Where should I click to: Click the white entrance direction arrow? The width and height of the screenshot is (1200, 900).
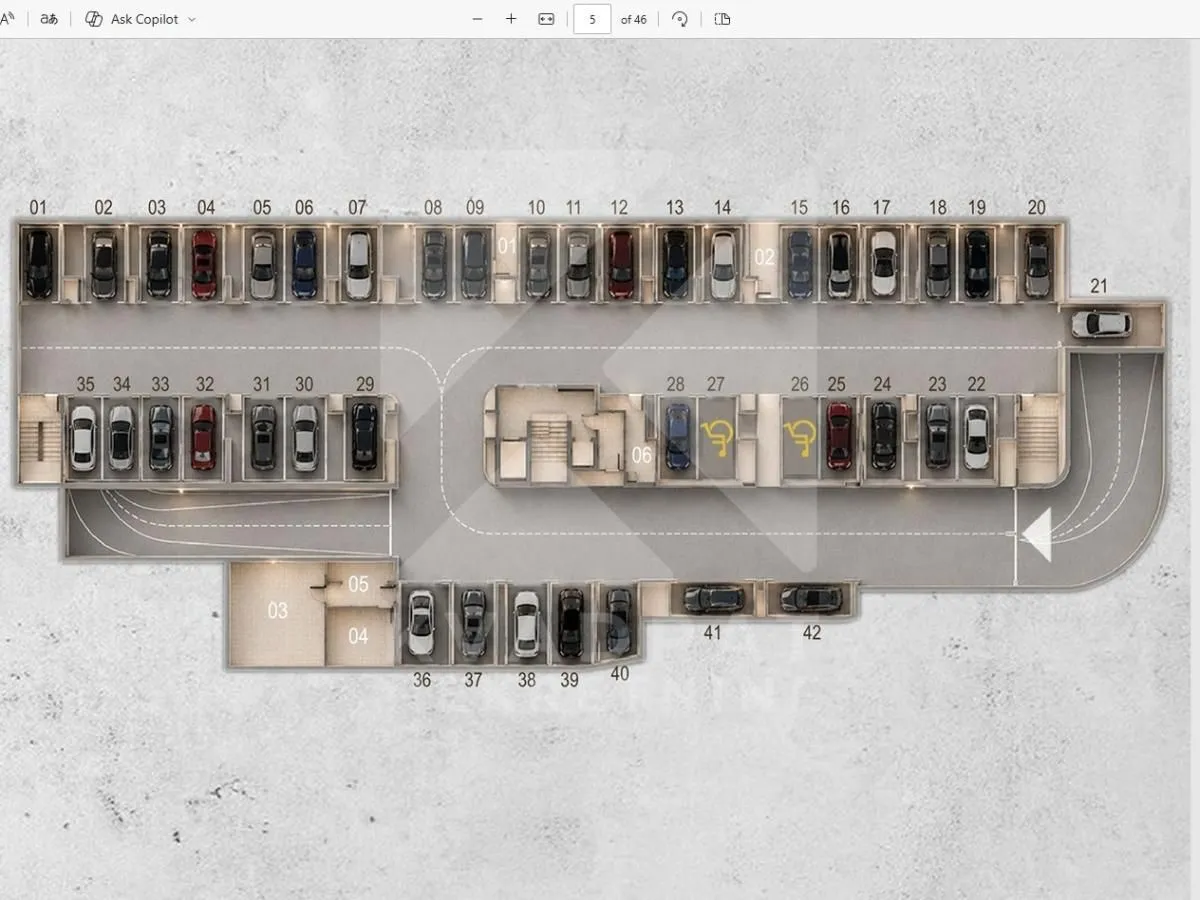point(1037,535)
